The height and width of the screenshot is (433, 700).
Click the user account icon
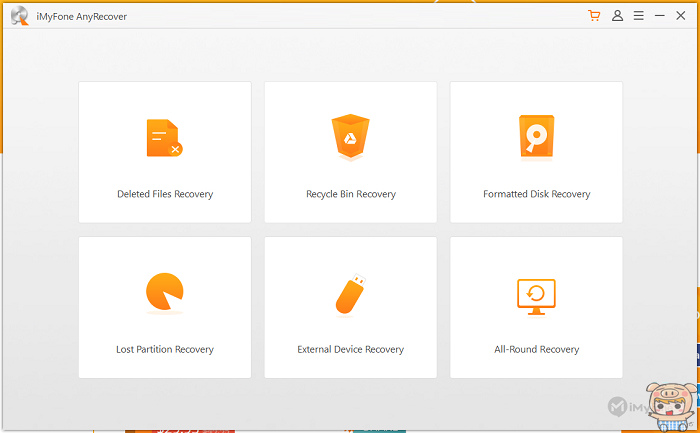coord(618,16)
